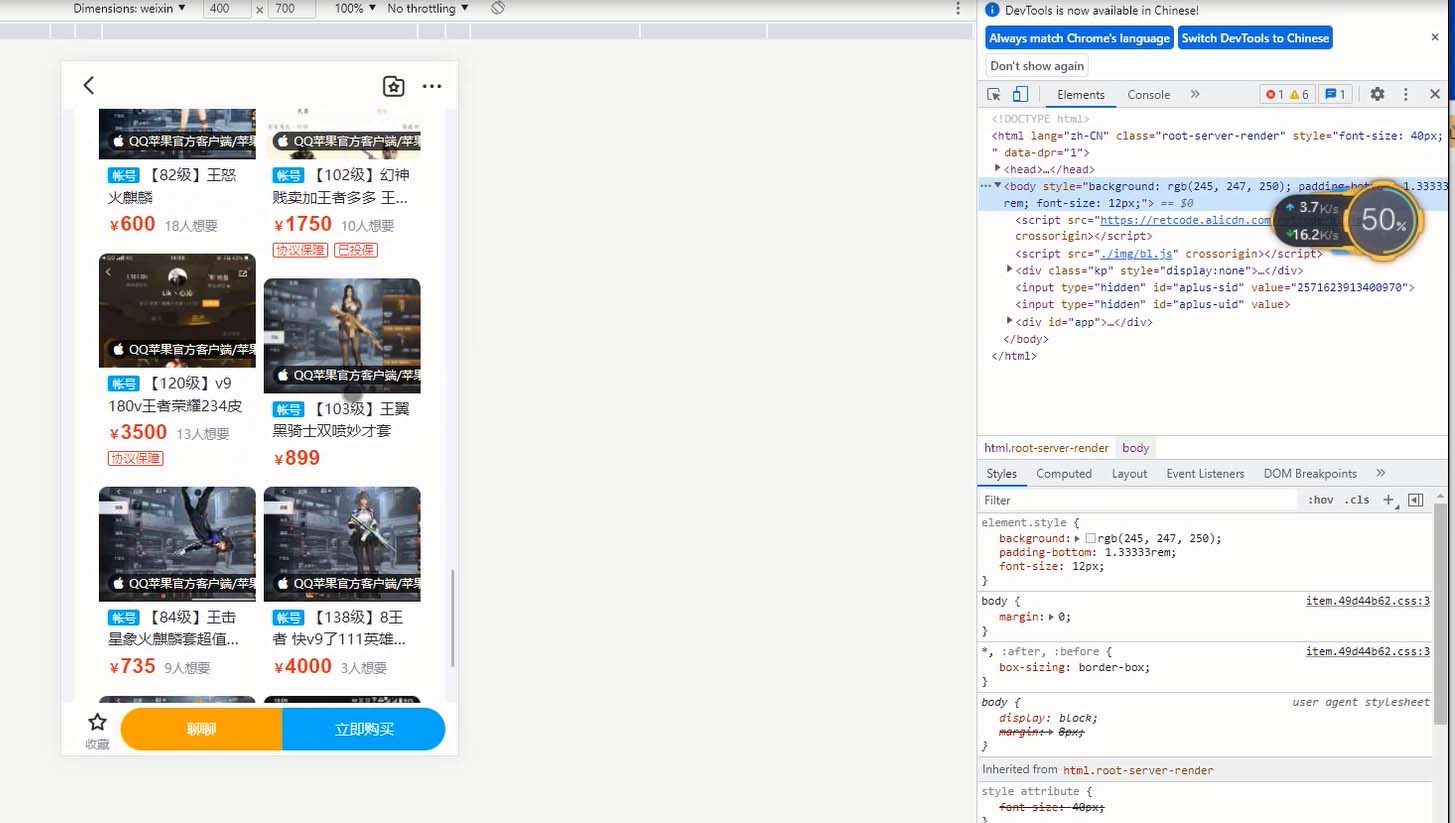Click the rotate screen icon

pos(498,8)
